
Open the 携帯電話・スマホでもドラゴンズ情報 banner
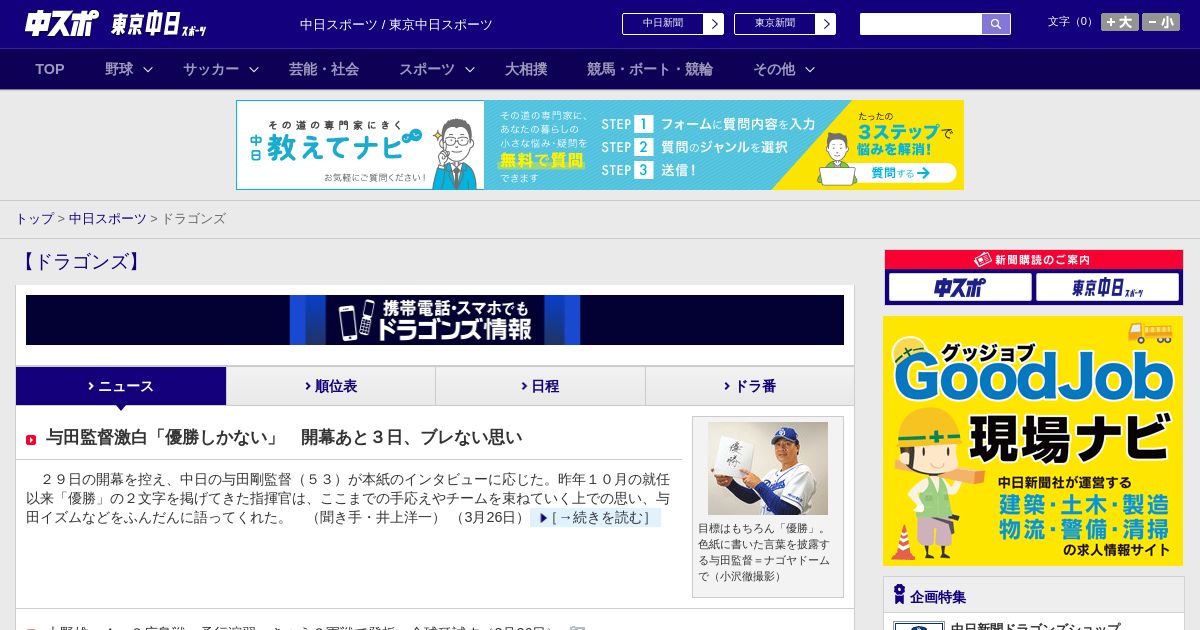[435, 320]
